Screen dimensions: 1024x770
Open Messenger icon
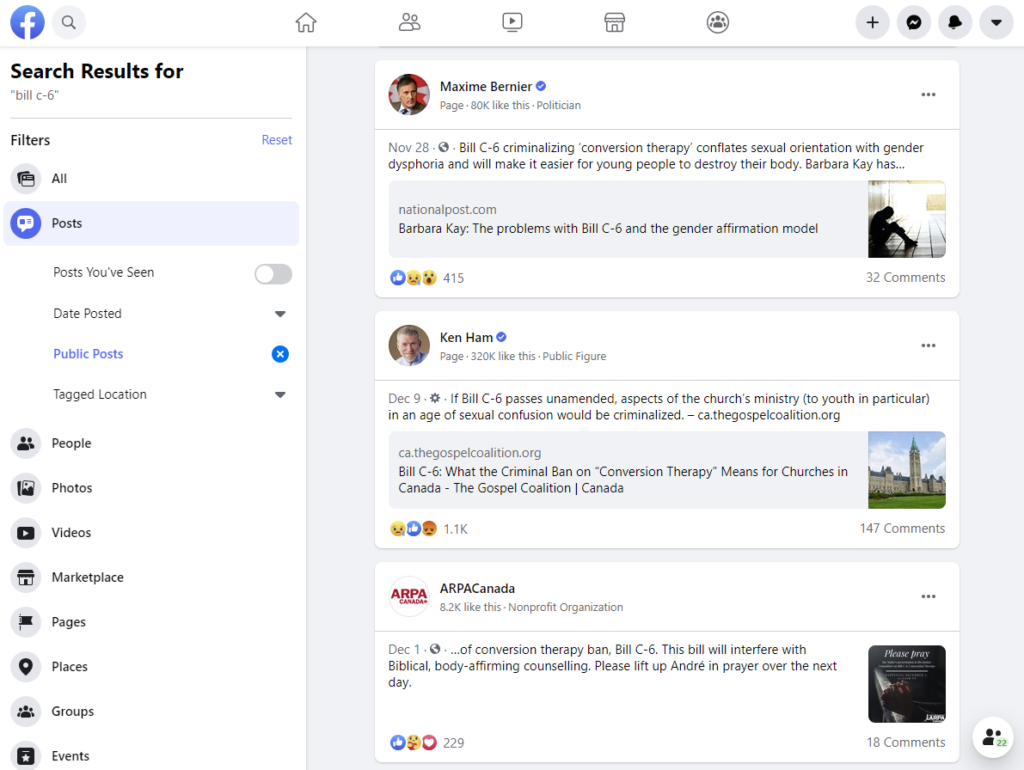click(914, 22)
